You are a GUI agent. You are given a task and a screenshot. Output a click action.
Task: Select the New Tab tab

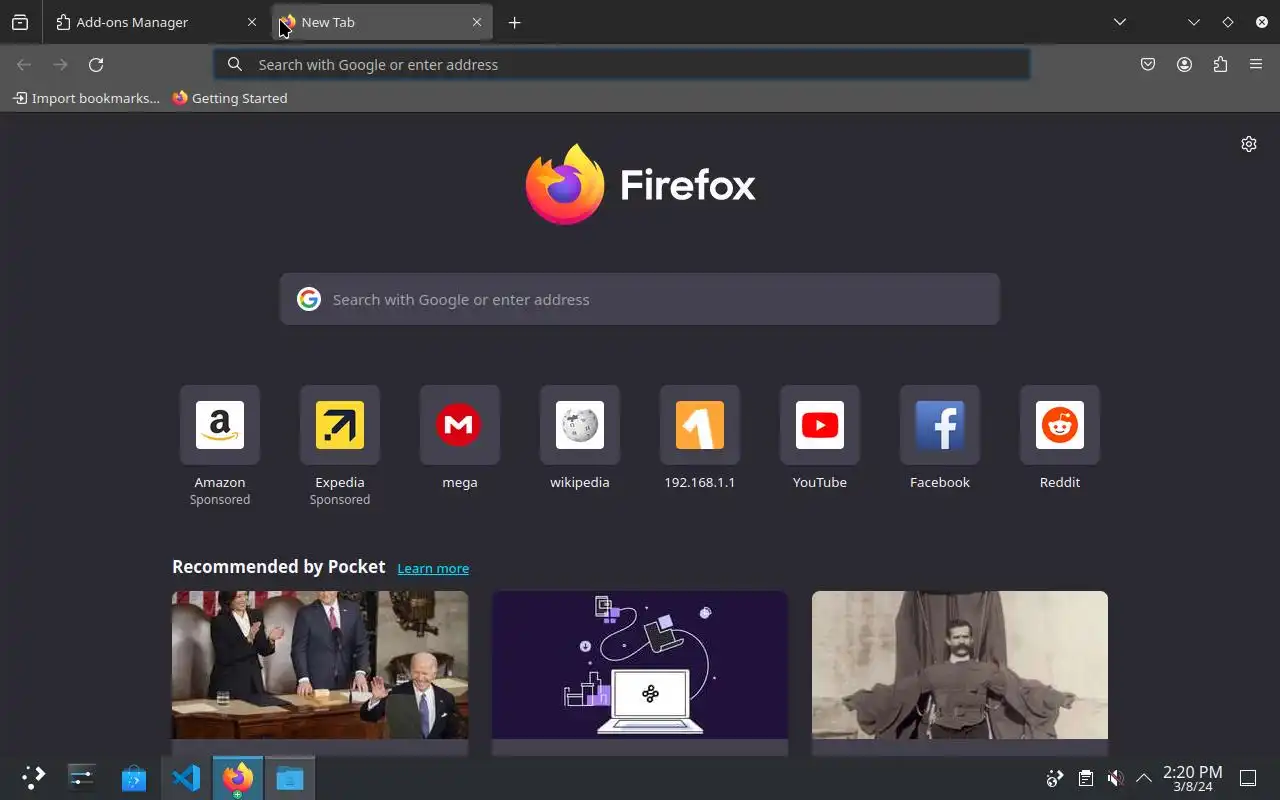click(x=382, y=22)
